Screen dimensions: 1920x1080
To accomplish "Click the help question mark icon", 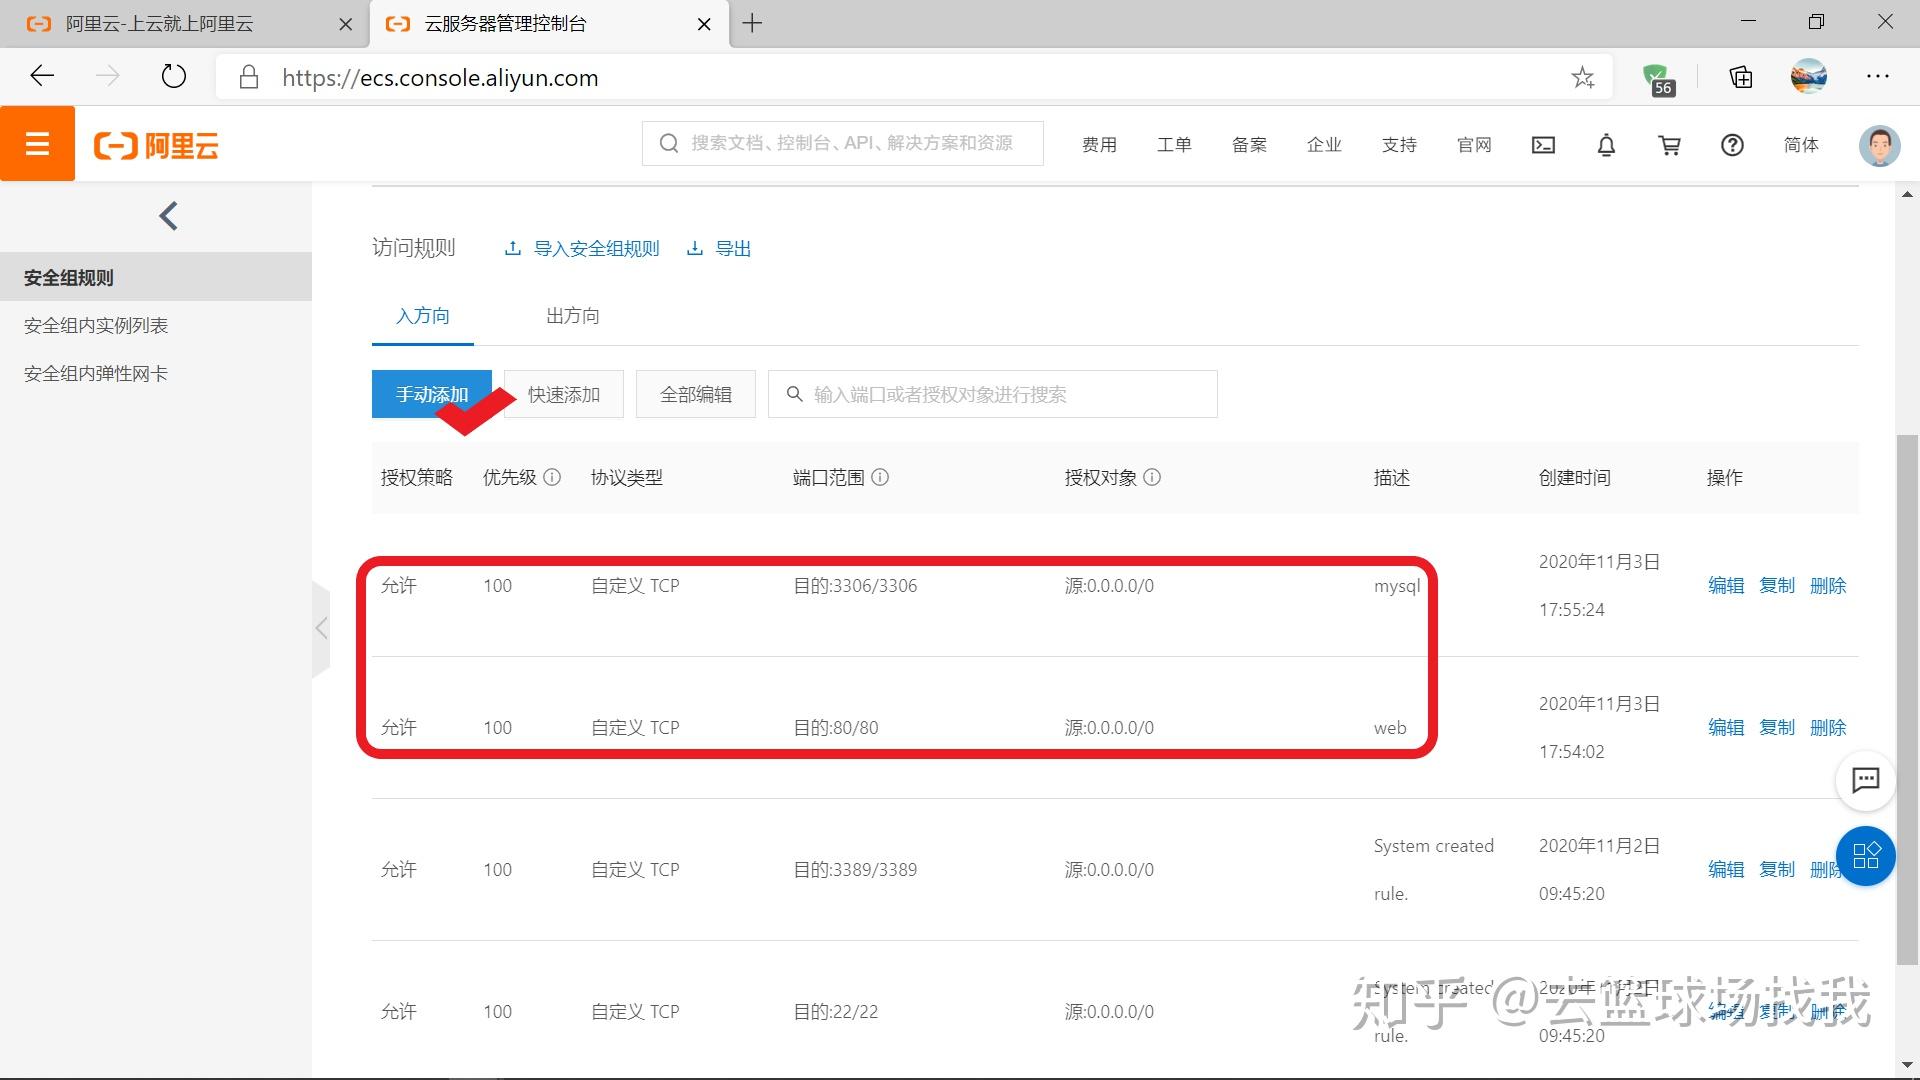I will [x=1732, y=145].
